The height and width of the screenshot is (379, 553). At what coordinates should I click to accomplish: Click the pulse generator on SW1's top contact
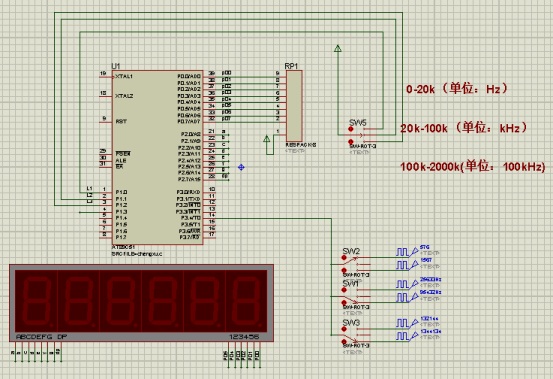[406, 284]
